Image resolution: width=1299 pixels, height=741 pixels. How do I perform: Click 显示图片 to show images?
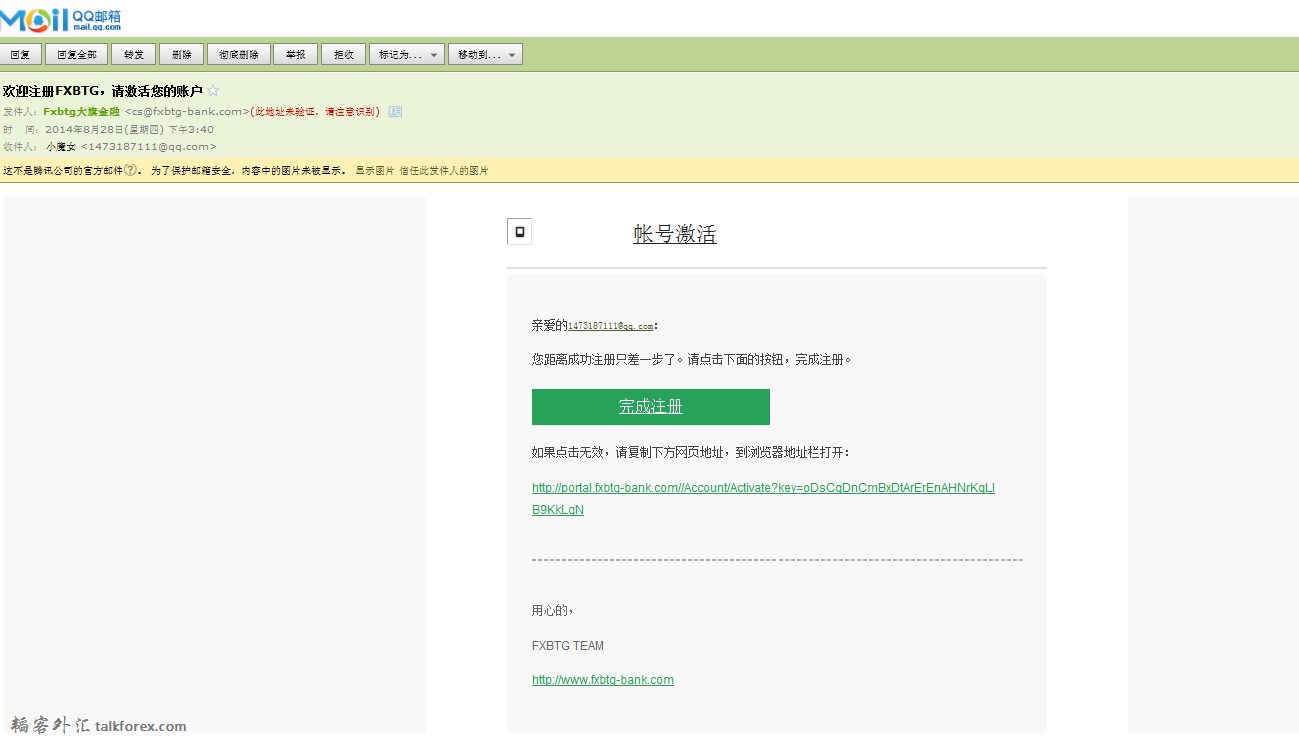pyautogui.click(x=375, y=171)
